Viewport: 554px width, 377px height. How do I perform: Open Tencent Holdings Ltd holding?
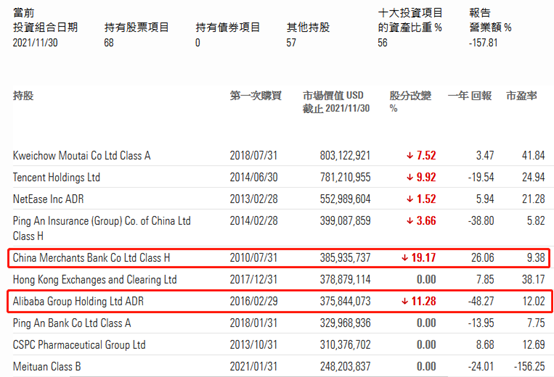tap(57, 177)
